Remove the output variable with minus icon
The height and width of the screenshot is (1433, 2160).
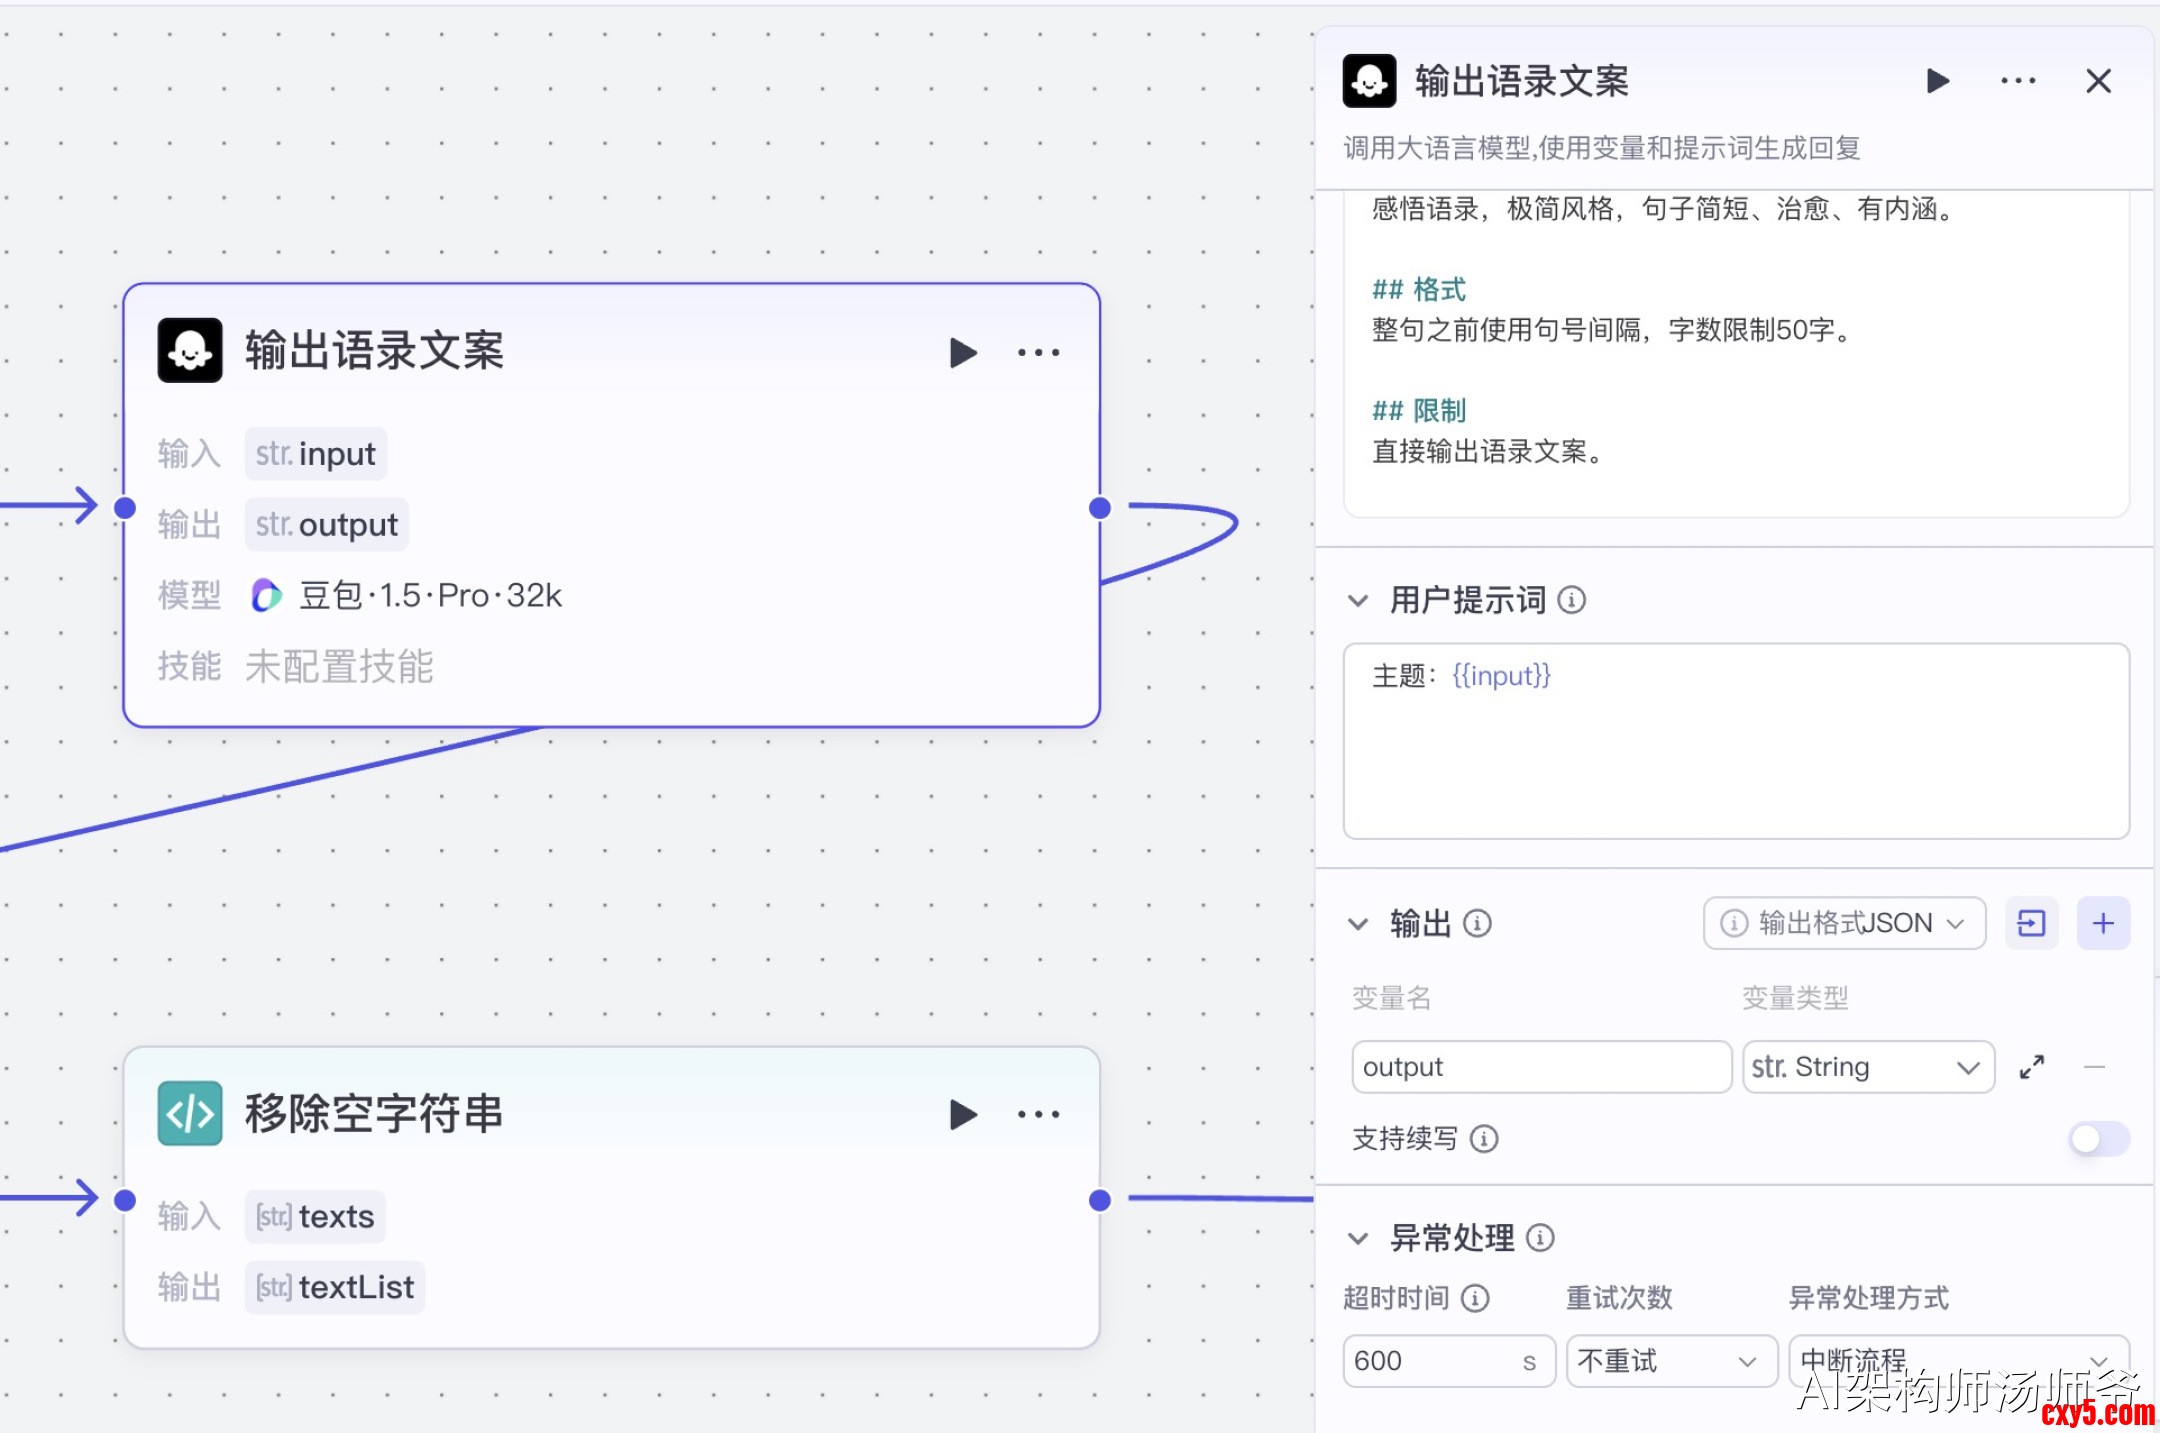pyautogui.click(x=2095, y=1067)
